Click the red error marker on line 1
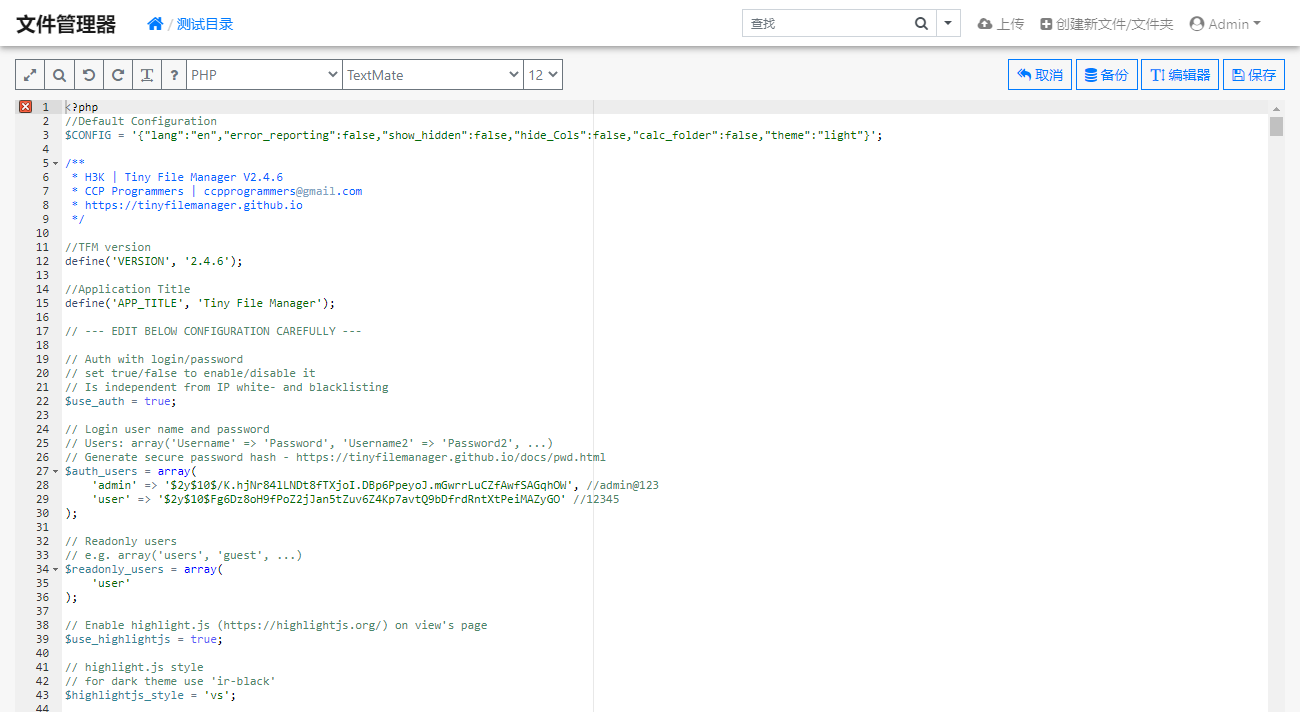This screenshot has width=1300, height=712. (25, 106)
